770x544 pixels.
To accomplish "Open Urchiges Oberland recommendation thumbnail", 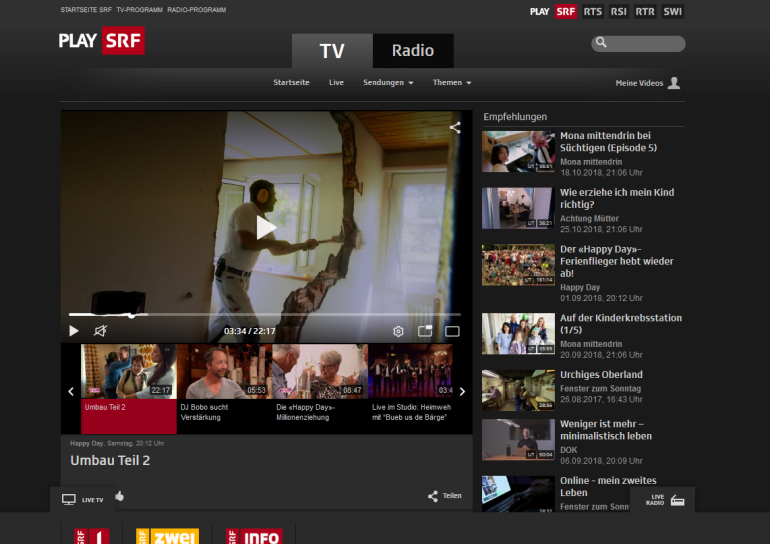I will [518, 390].
